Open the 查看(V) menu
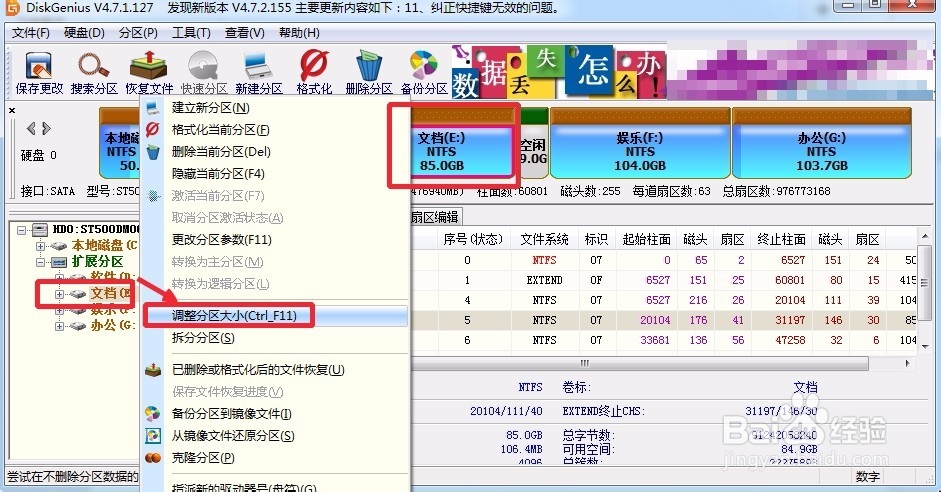941x492 pixels. click(x=244, y=32)
